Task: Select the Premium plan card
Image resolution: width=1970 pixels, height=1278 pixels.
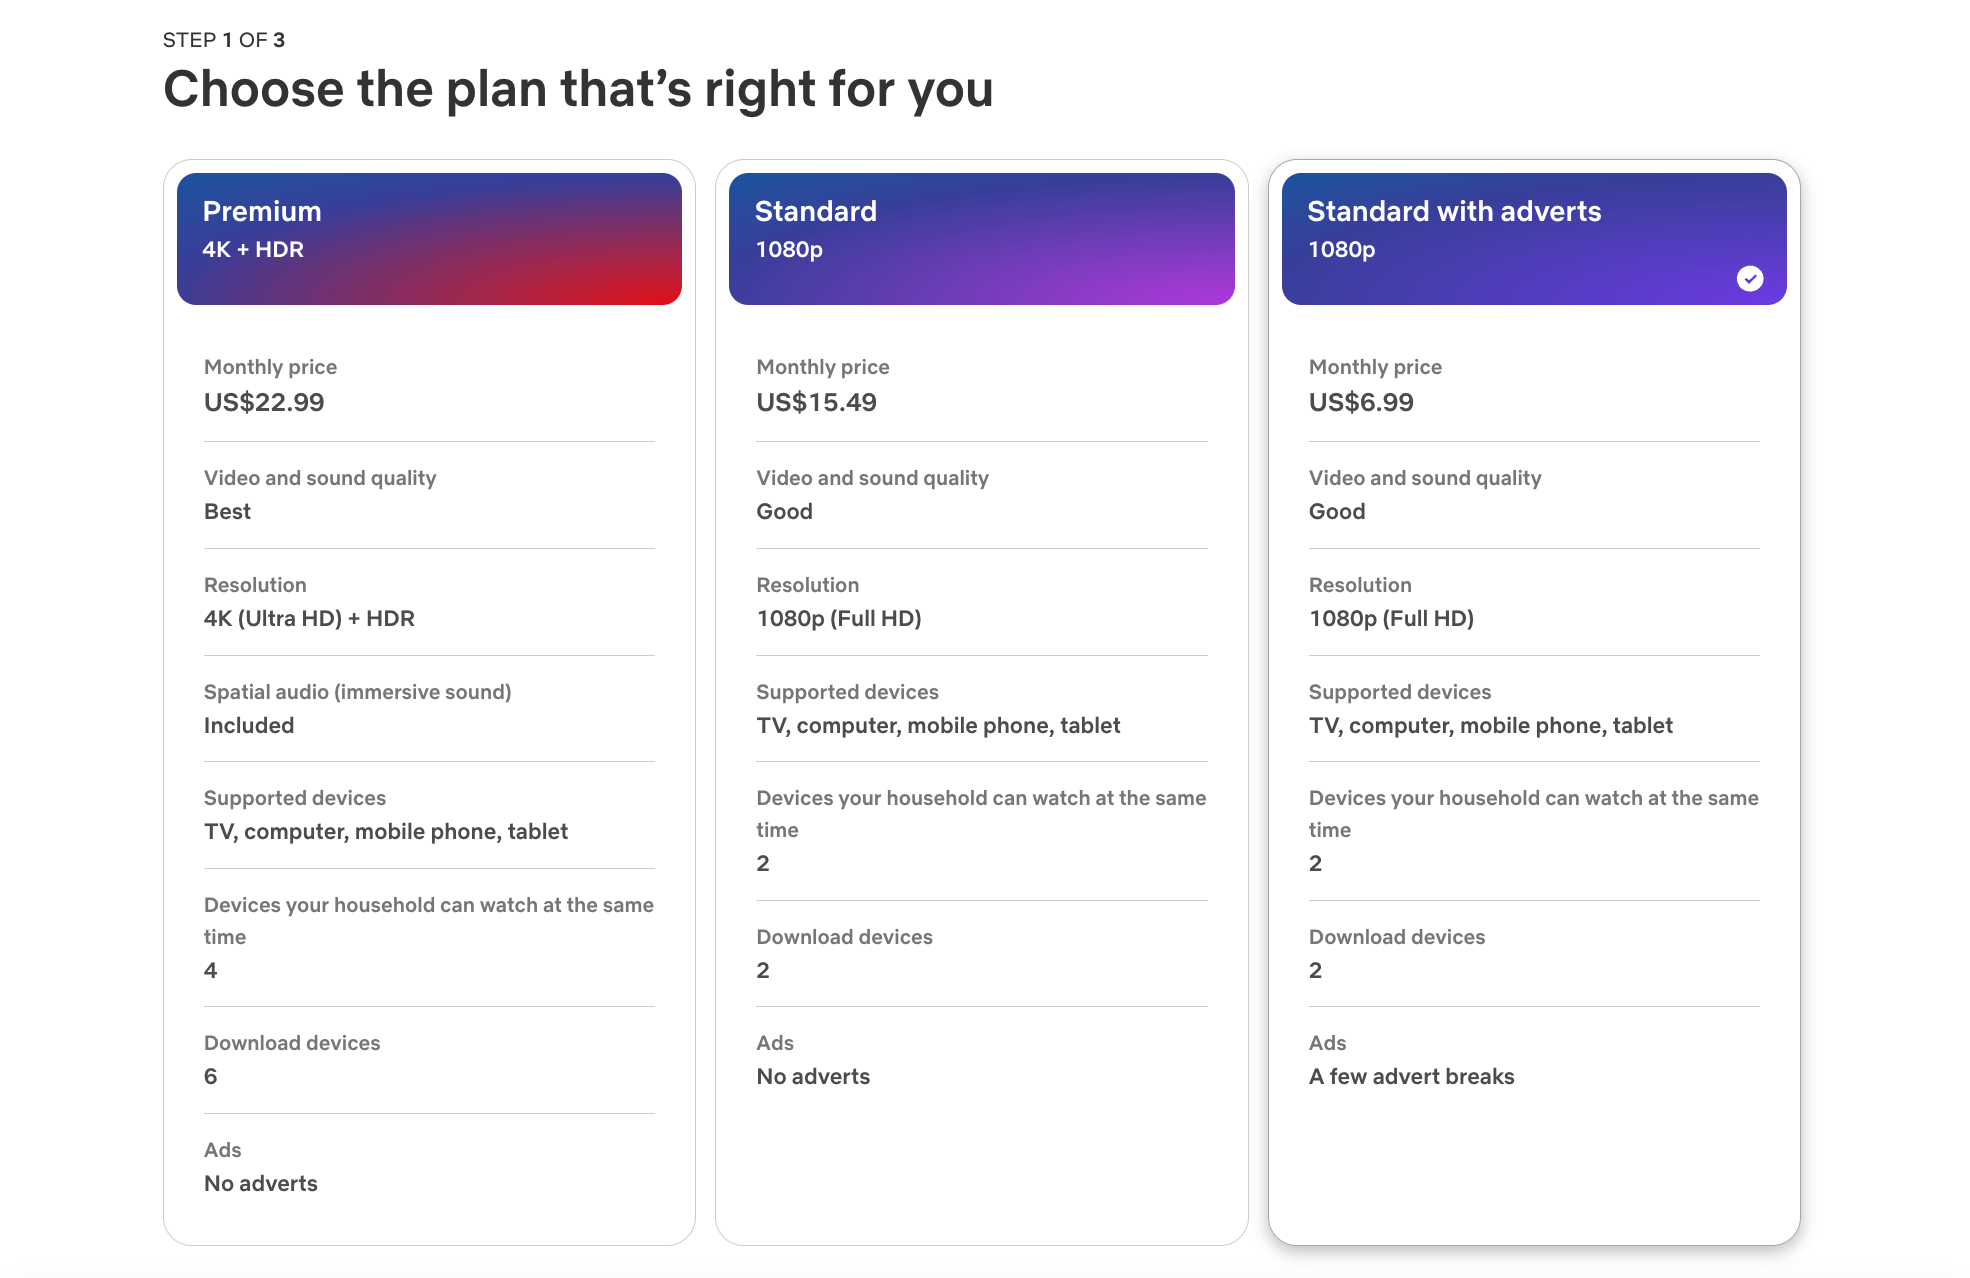Action: (x=428, y=700)
